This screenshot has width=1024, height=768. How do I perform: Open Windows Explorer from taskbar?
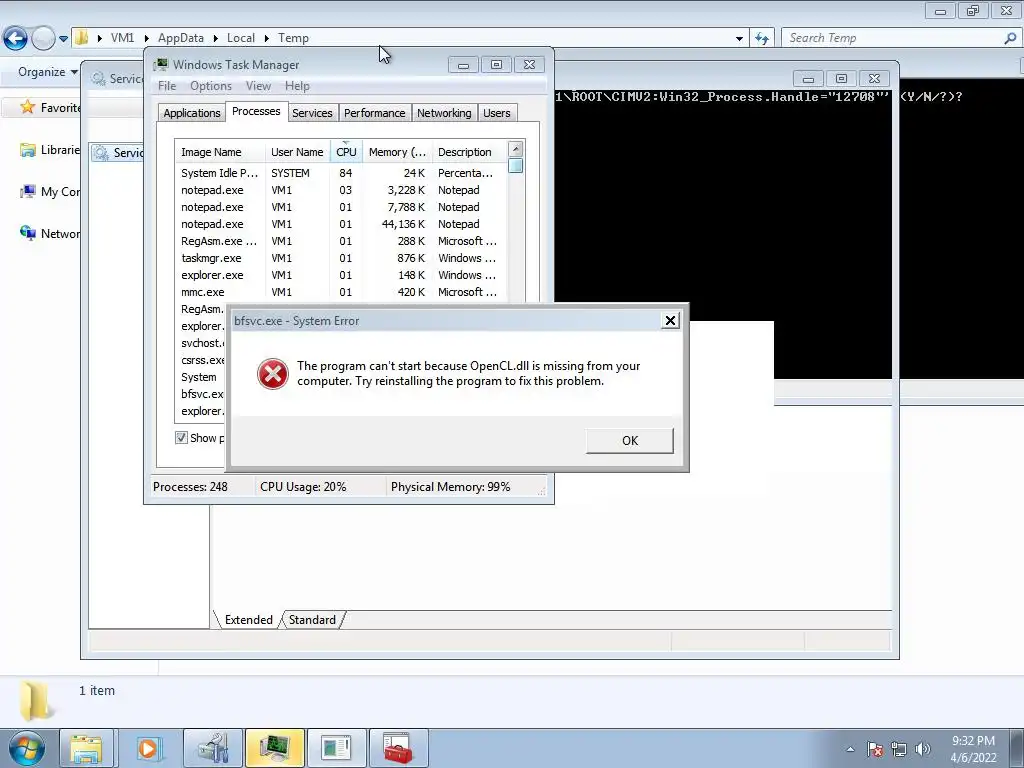pos(86,749)
